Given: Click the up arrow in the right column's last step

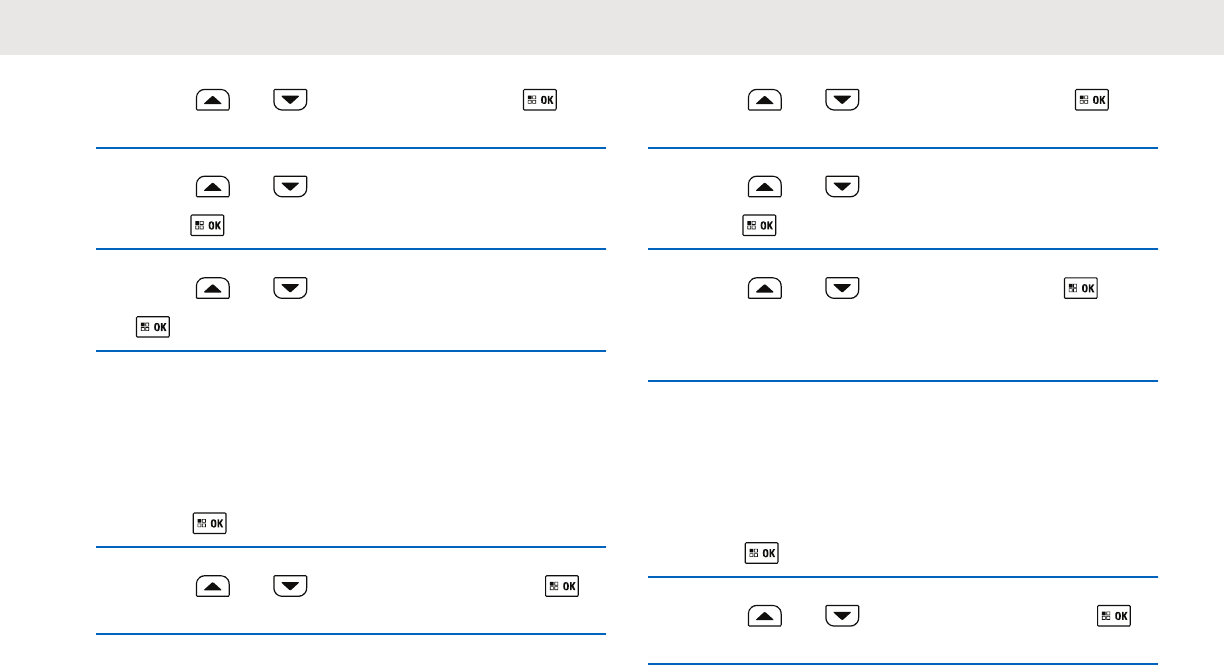Looking at the screenshot, I should point(765,616).
